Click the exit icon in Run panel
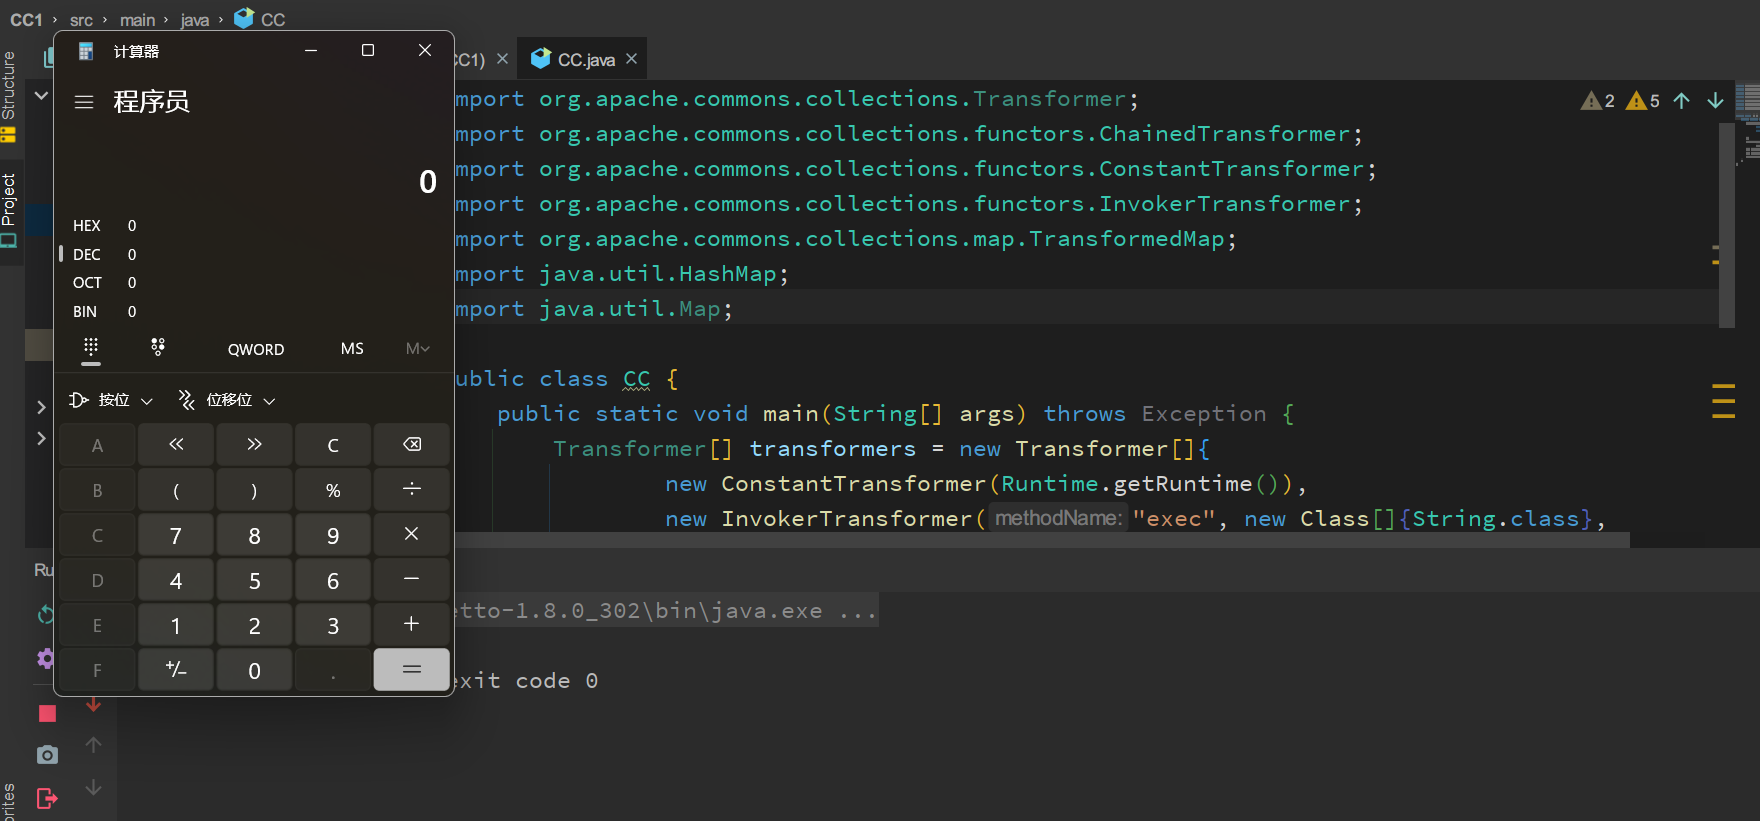Image resolution: width=1760 pixels, height=821 pixels. click(47, 798)
